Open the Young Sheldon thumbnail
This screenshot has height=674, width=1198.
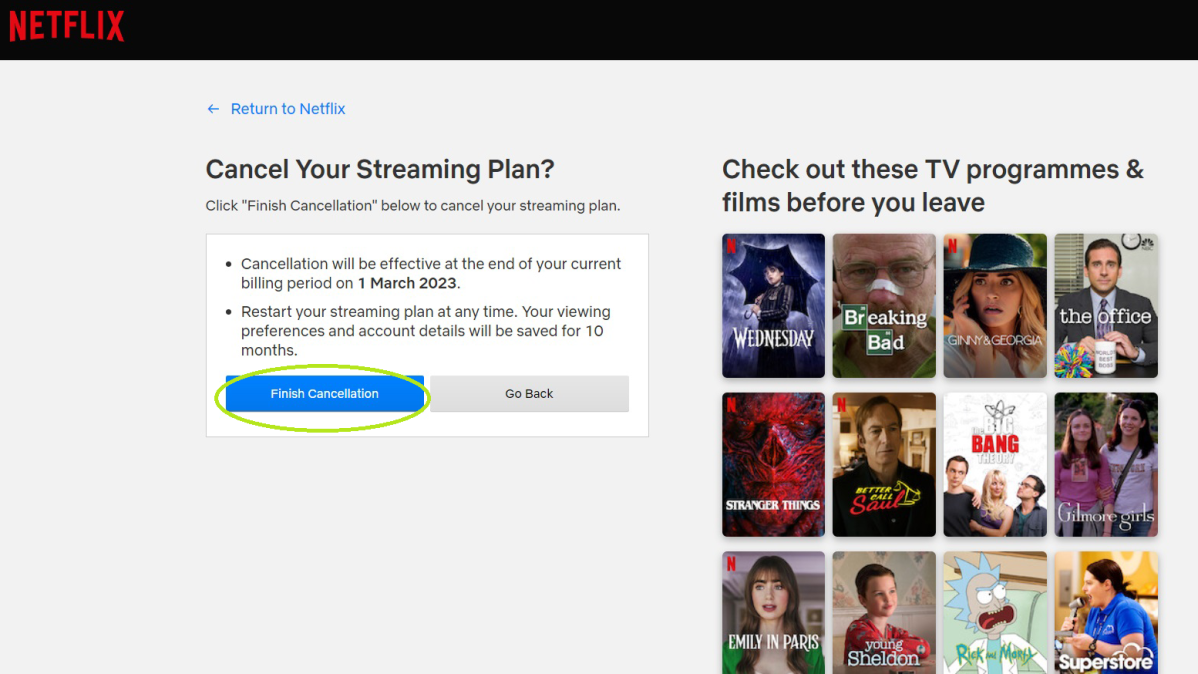click(884, 613)
